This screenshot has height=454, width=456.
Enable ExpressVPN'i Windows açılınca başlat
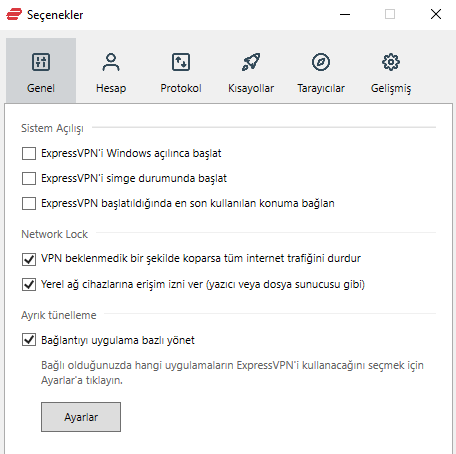coord(29,154)
